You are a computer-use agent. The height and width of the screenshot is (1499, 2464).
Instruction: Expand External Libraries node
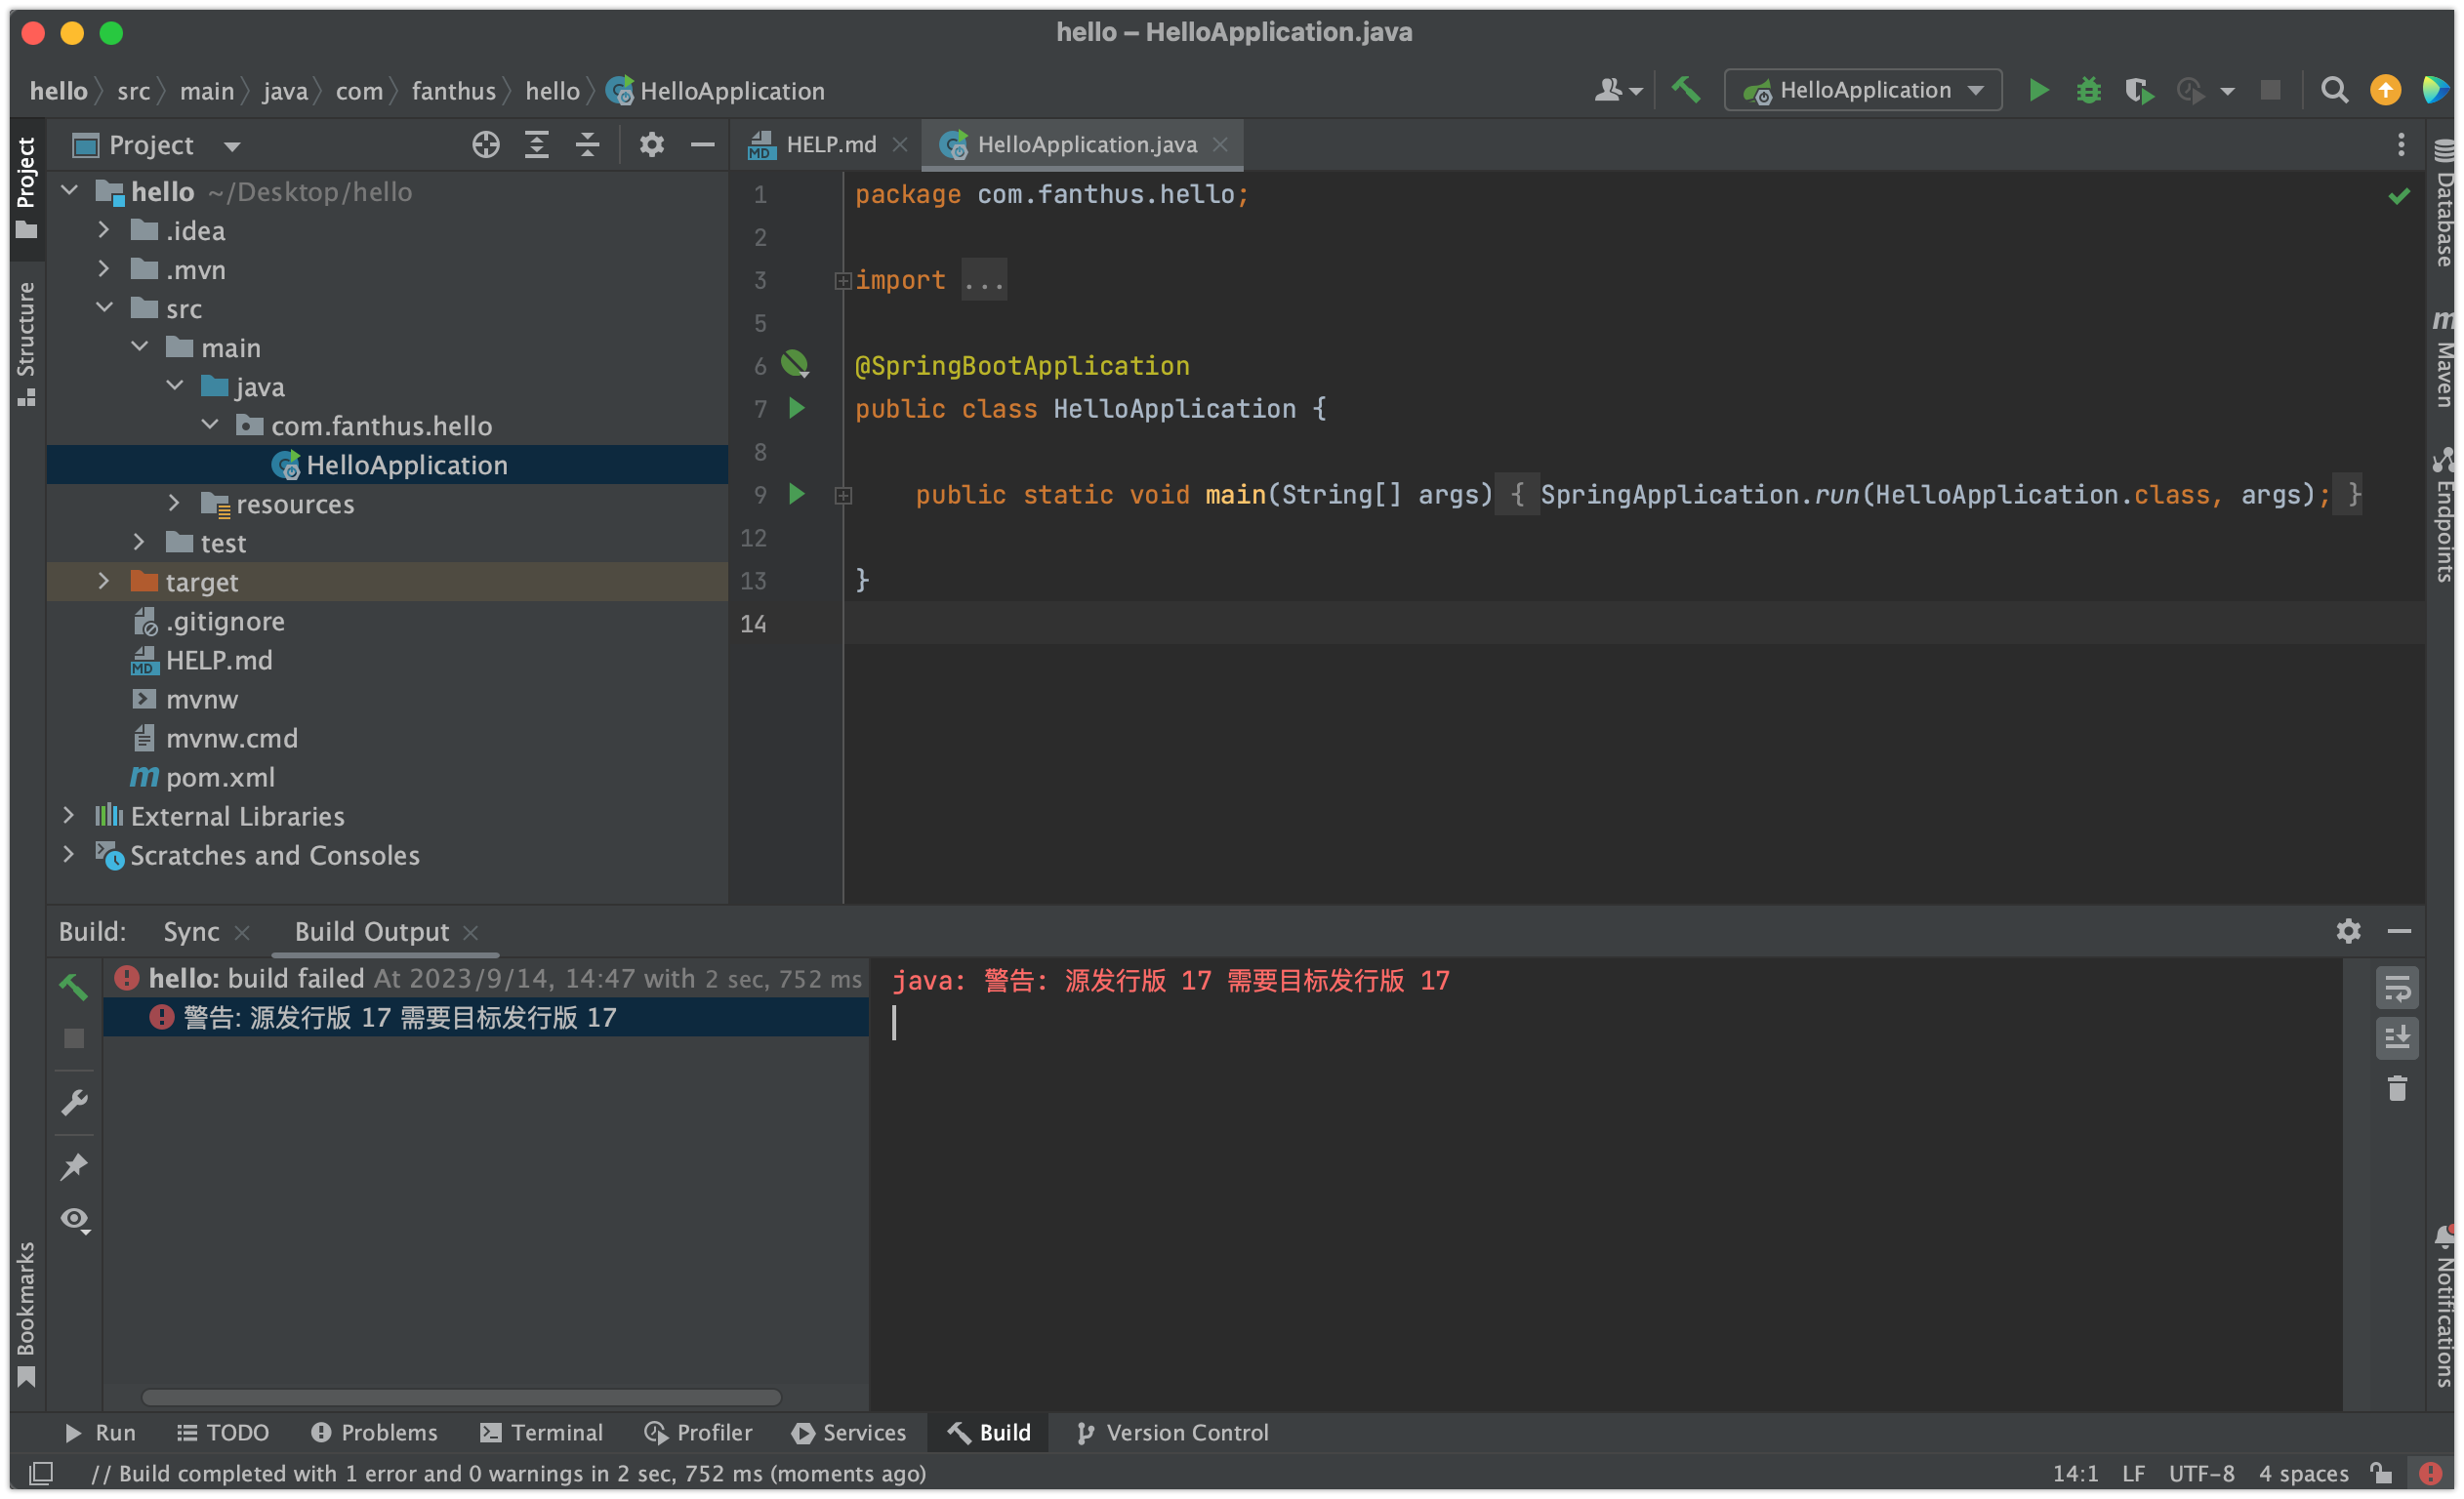68,815
